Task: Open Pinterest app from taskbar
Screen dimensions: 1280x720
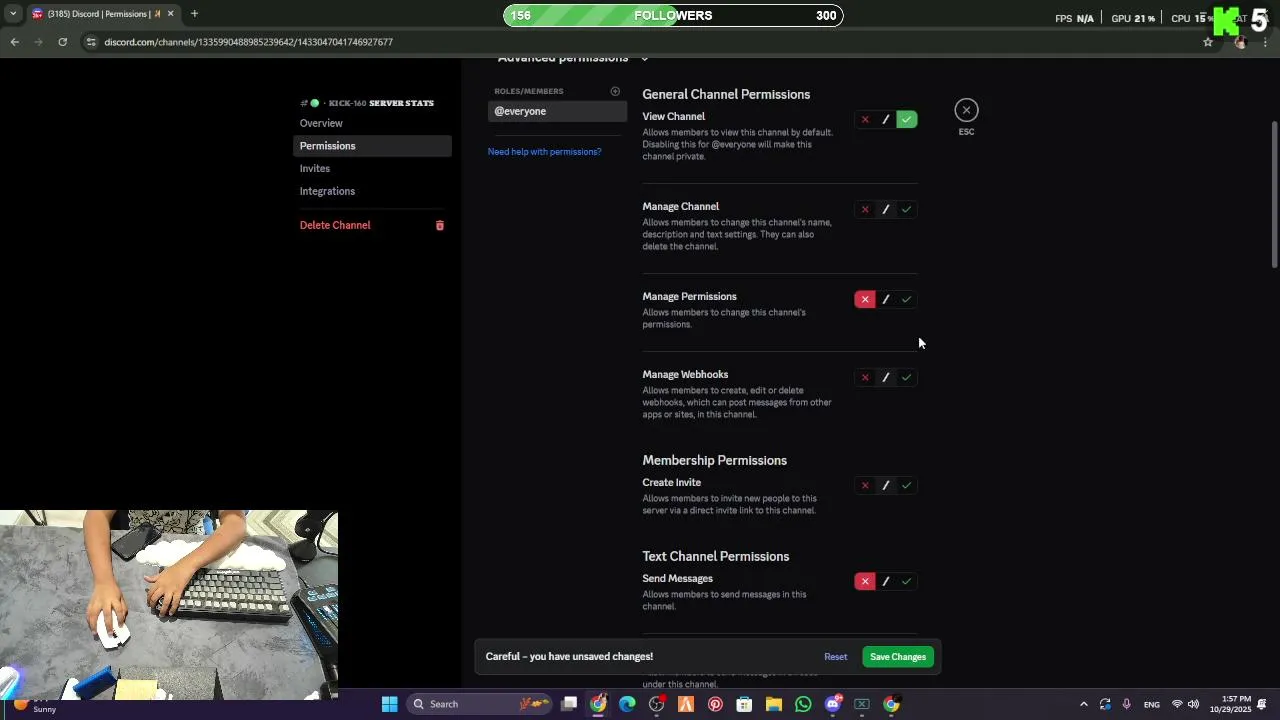Action: coord(715,704)
